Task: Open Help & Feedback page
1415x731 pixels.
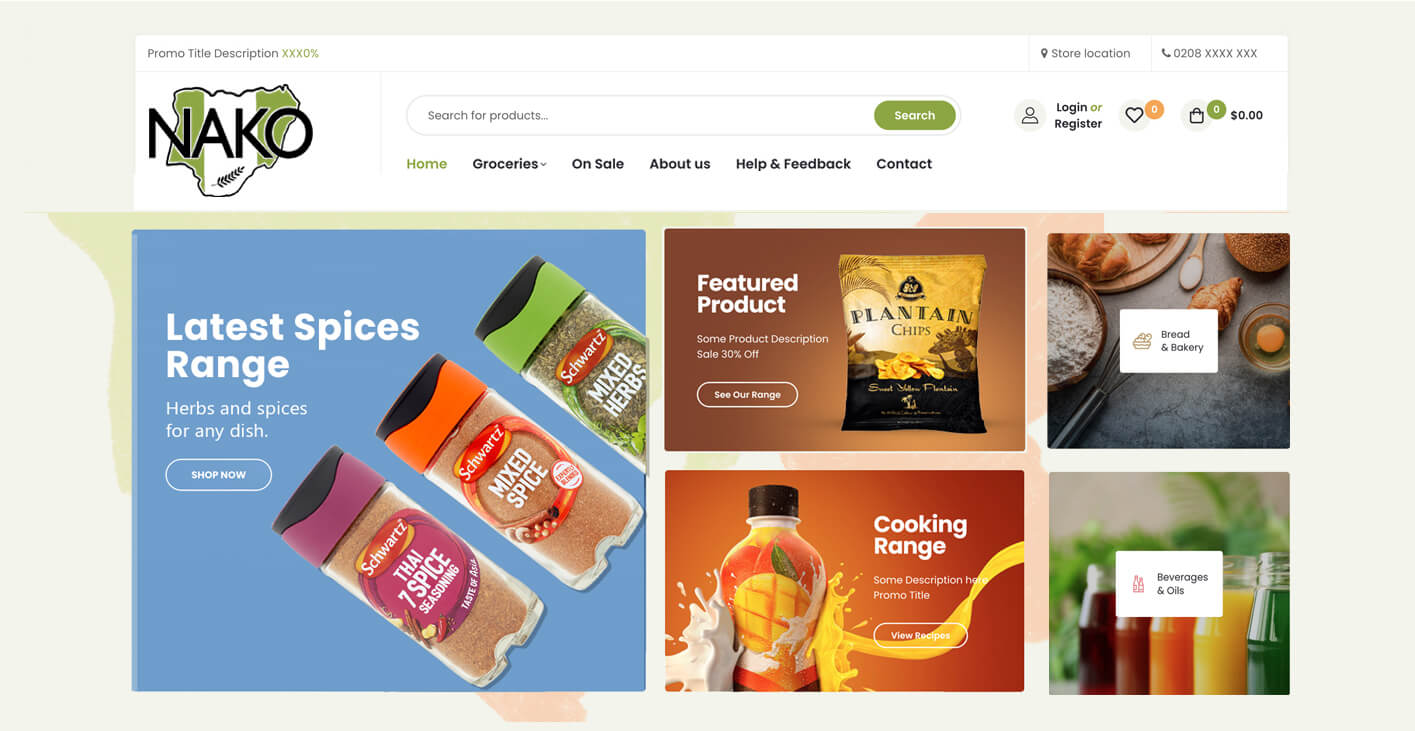Action: [x=793, y=164]
